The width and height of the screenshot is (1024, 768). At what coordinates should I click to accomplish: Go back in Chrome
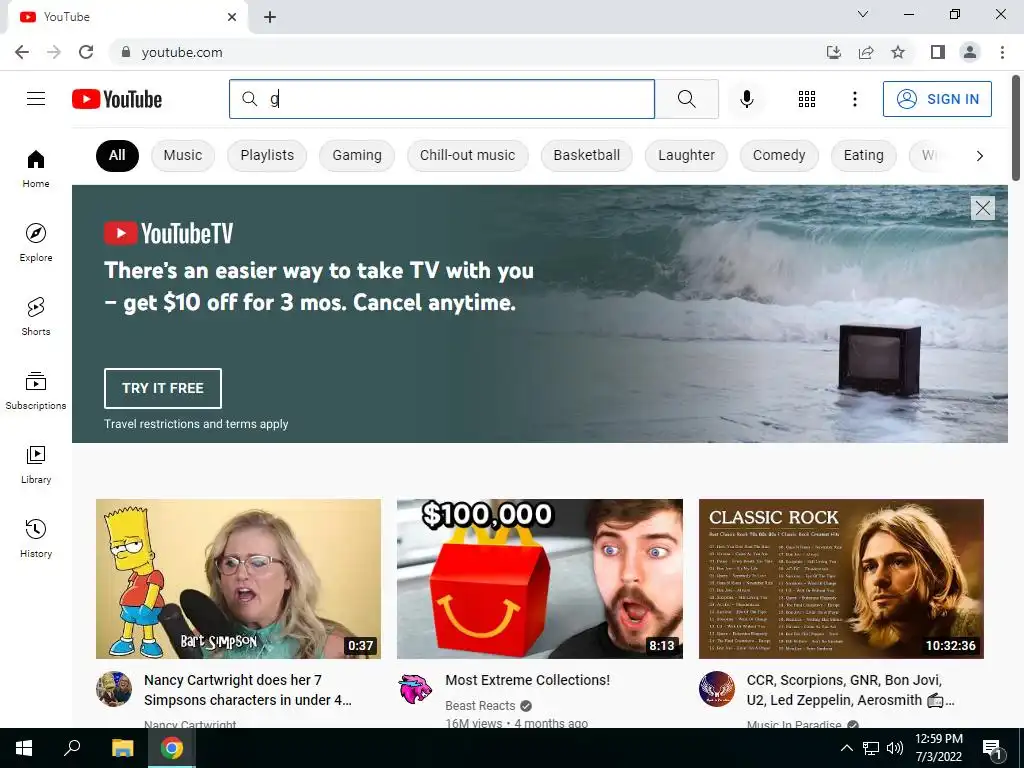[x=22, y=52]
